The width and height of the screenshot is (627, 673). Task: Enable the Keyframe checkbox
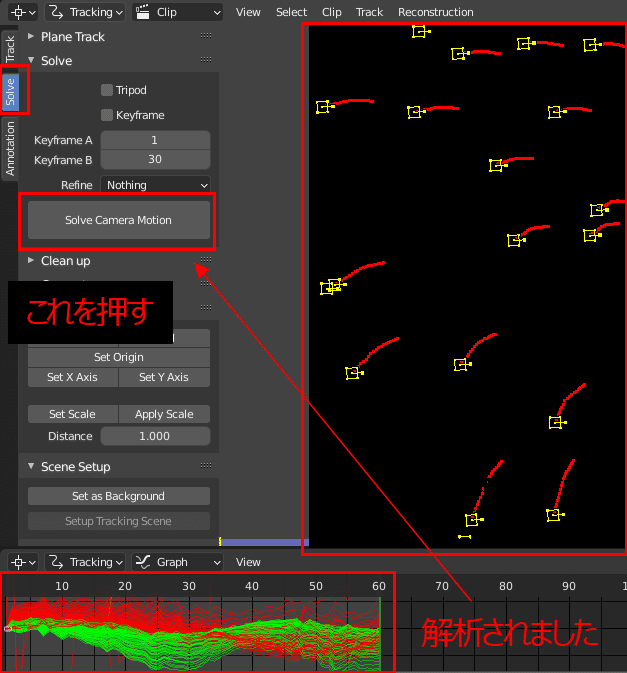click(x=106, y=115)
